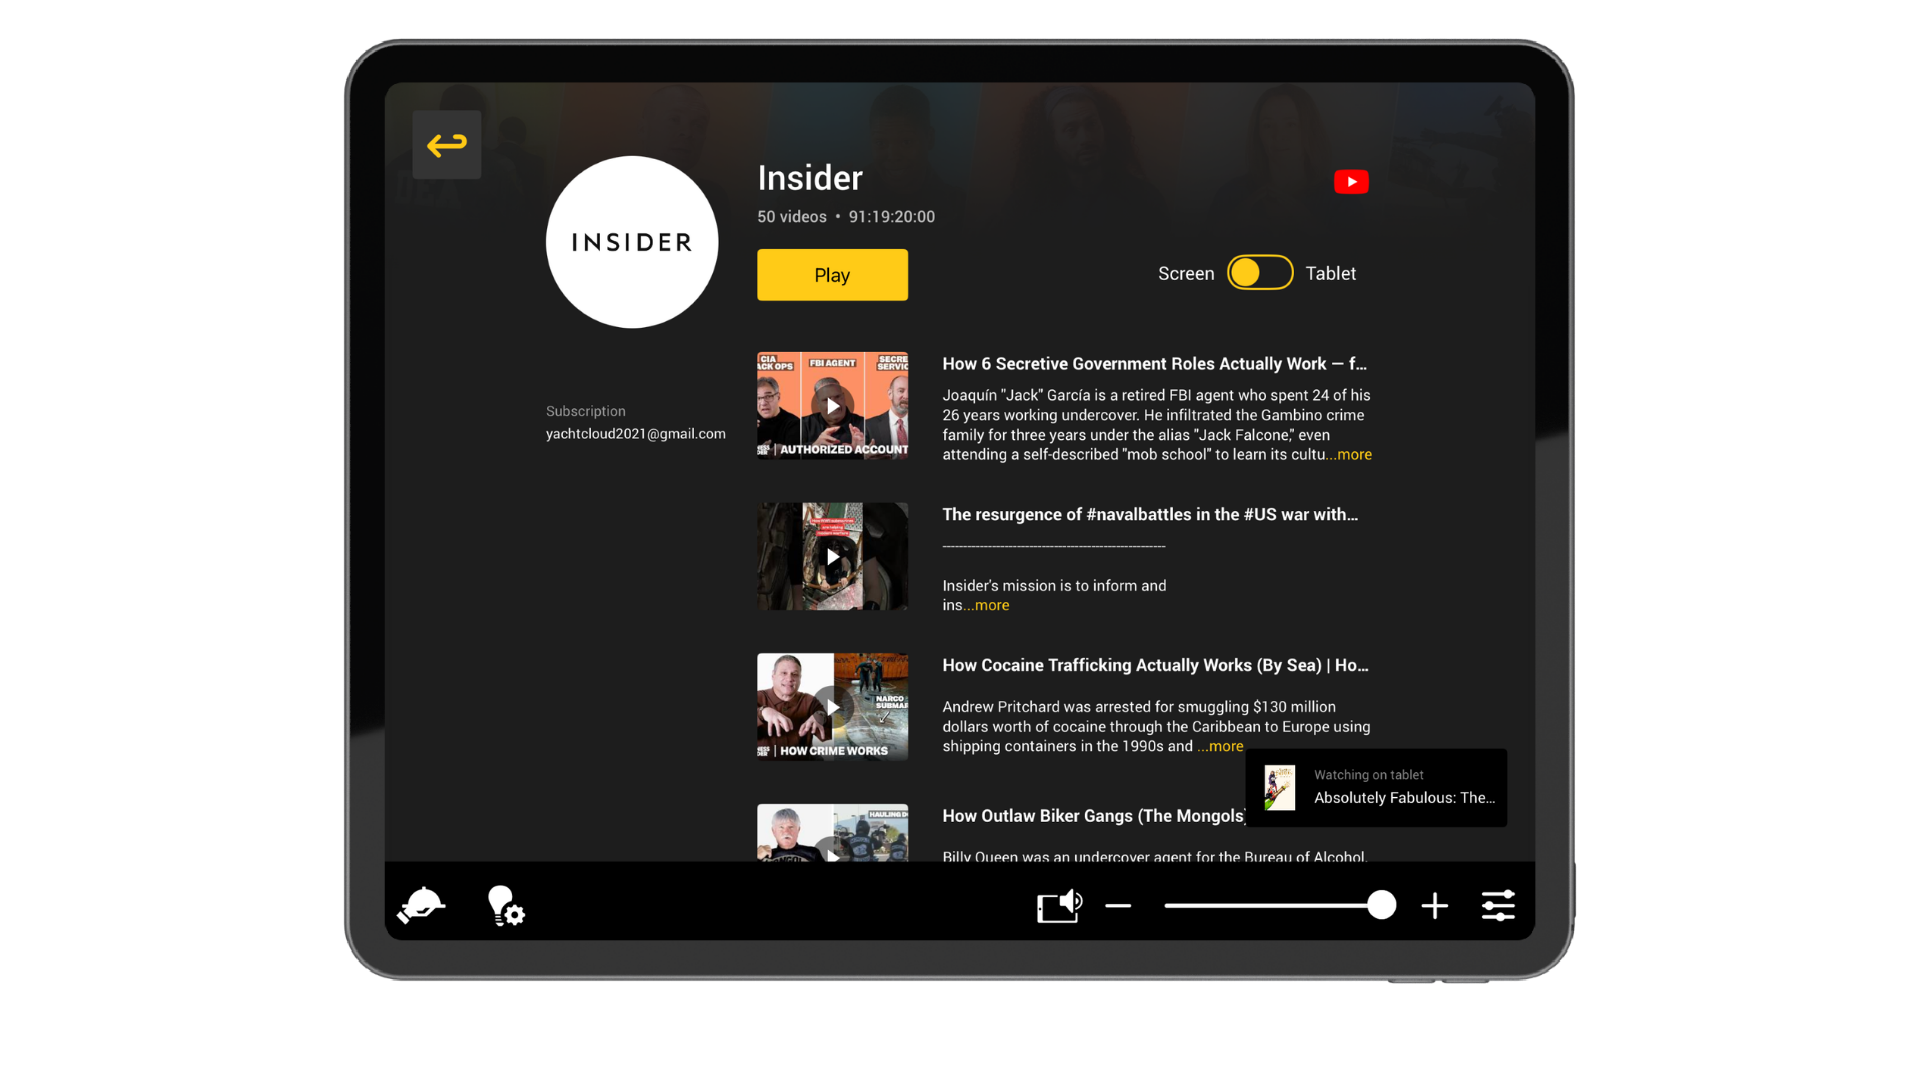Open 'The resurgence of #navalbattles' title
This screenshot has height=1080, width=1920.
pos(1150,515)
